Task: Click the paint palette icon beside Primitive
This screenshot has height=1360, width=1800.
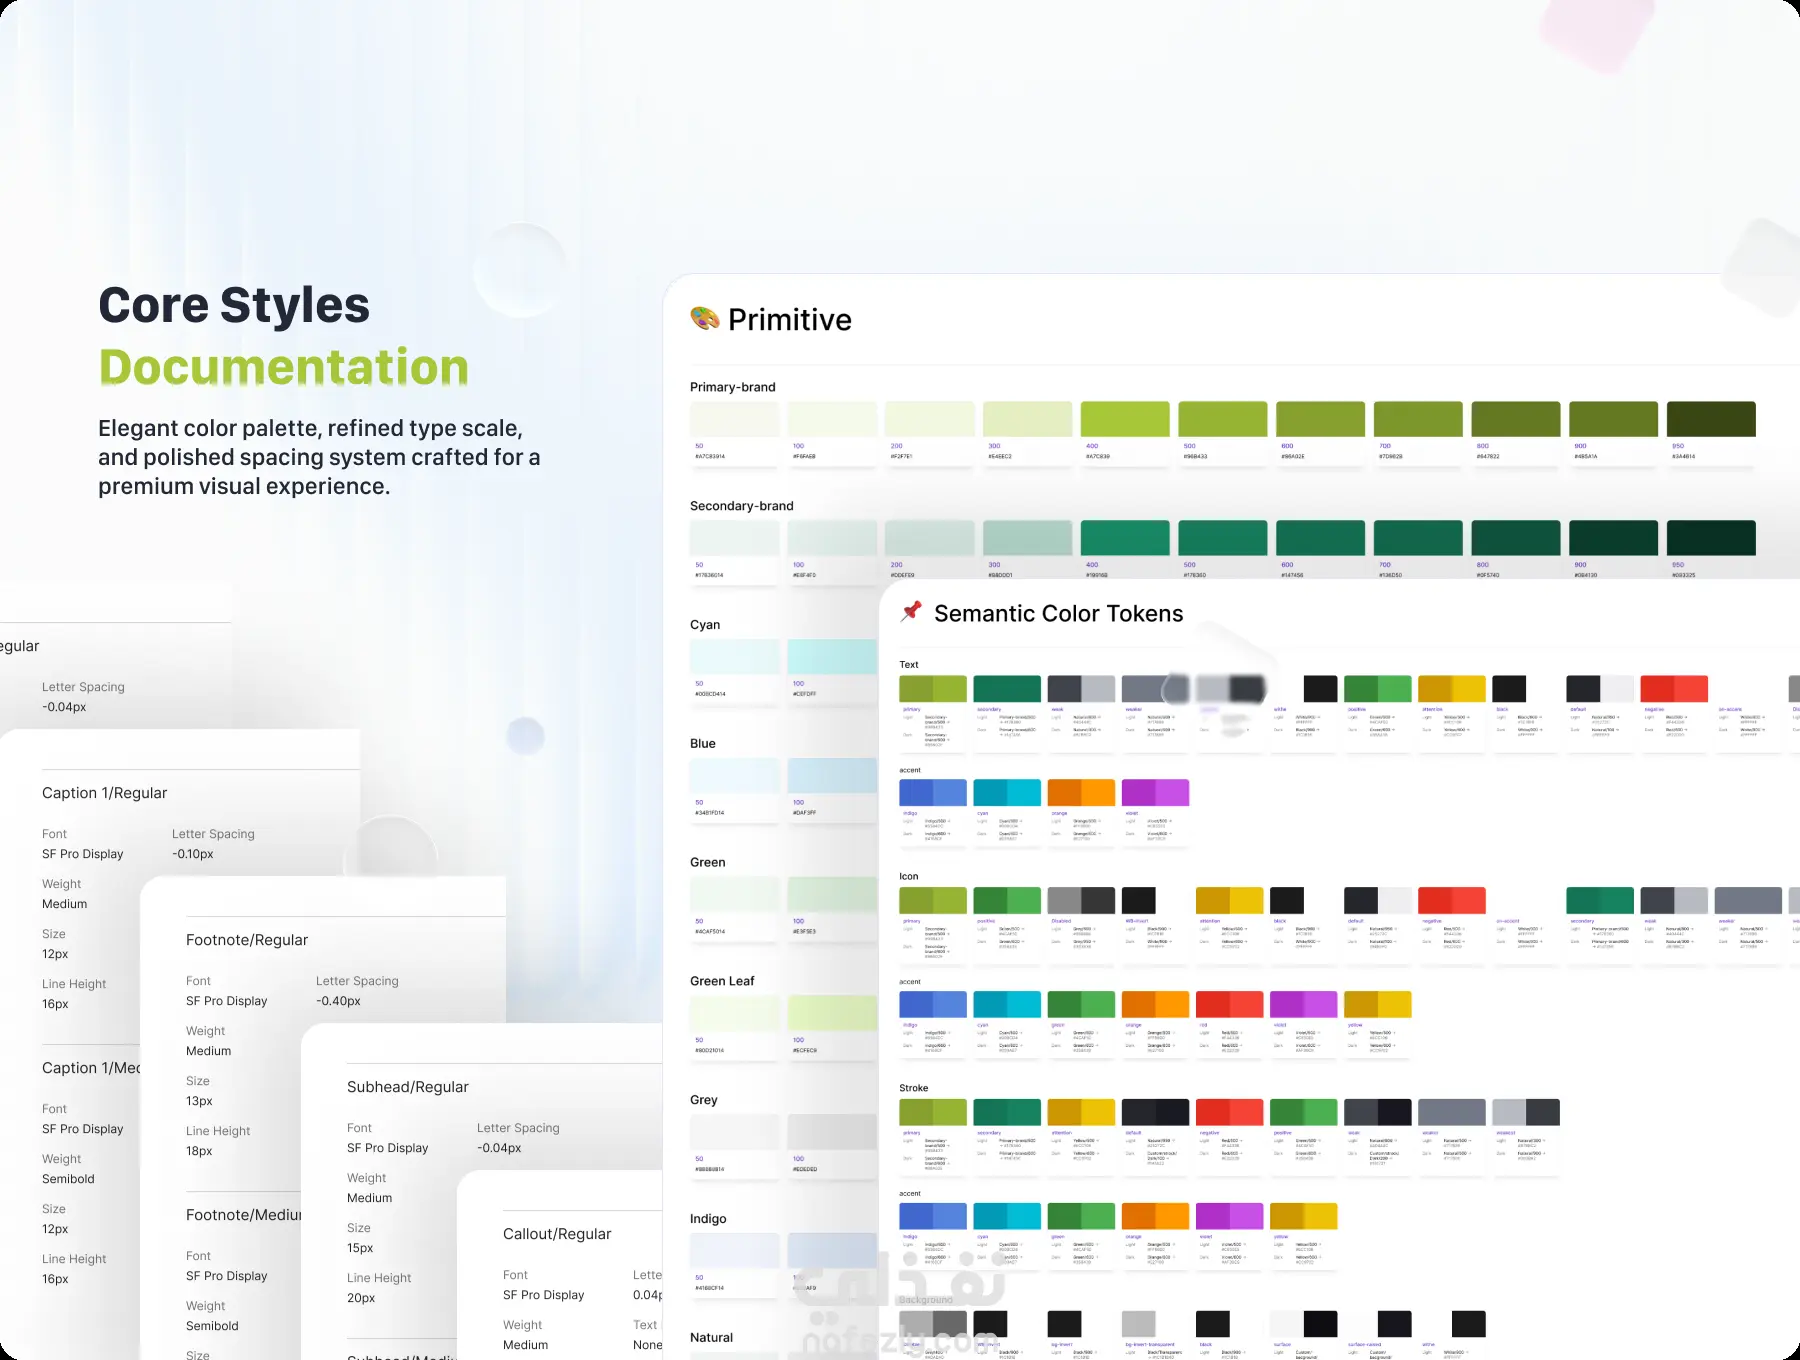Action: (x=705, y=319)
